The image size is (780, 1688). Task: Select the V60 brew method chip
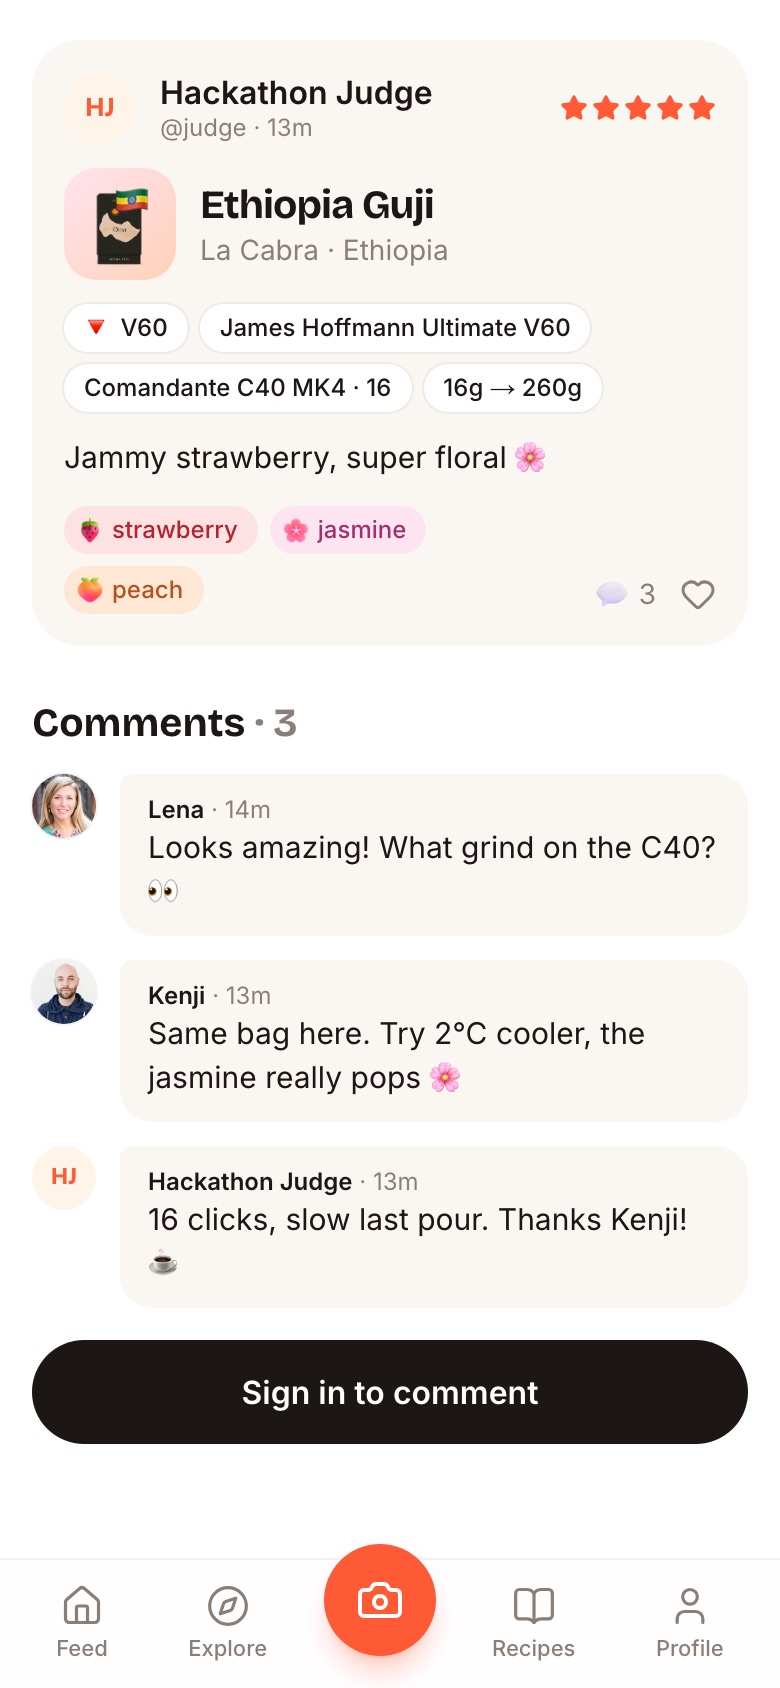tap(126, 328)
